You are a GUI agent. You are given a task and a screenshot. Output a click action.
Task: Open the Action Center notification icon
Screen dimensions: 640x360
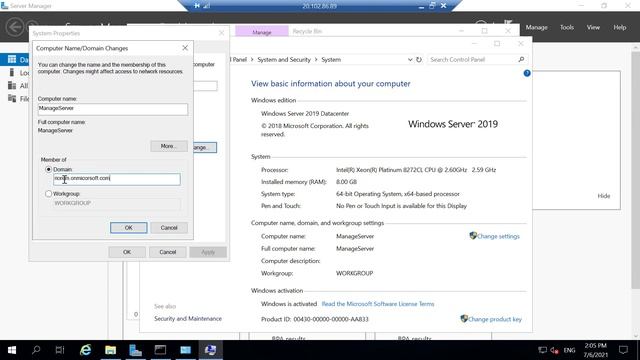pos(623,350)
